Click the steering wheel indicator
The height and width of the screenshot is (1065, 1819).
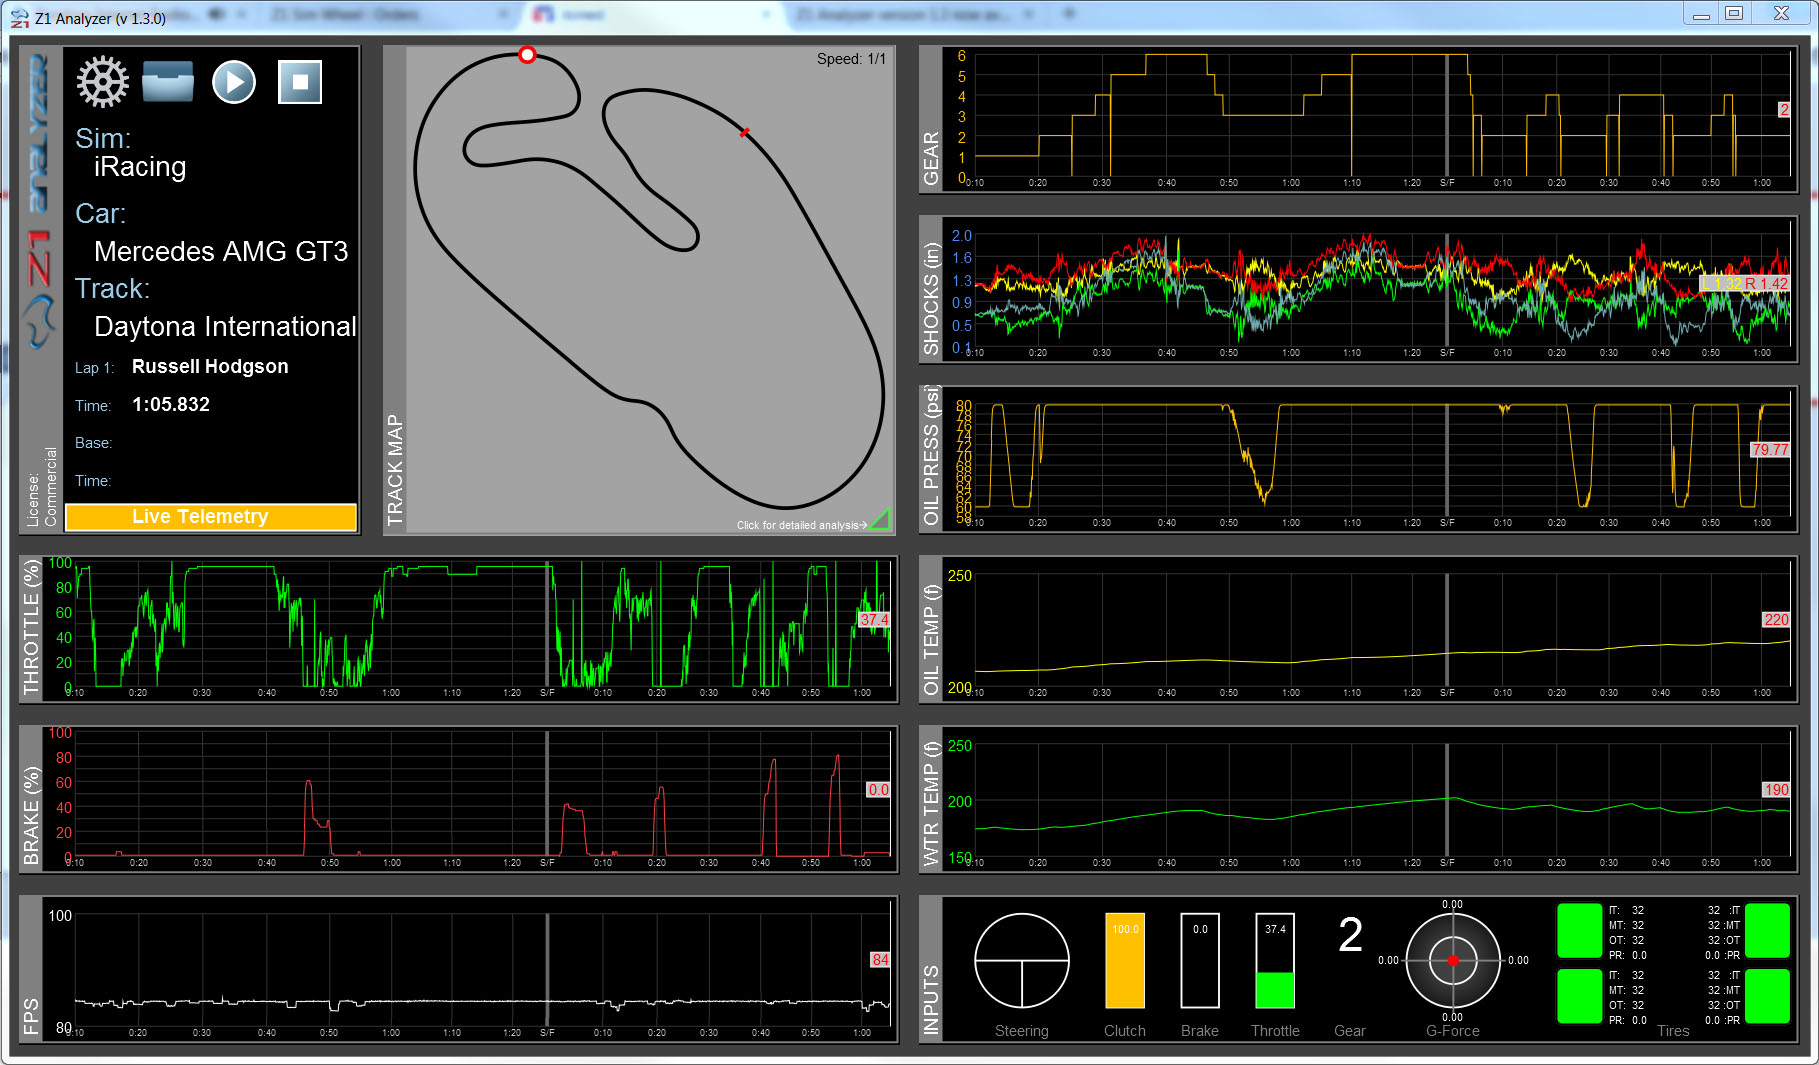(1022, 961)
